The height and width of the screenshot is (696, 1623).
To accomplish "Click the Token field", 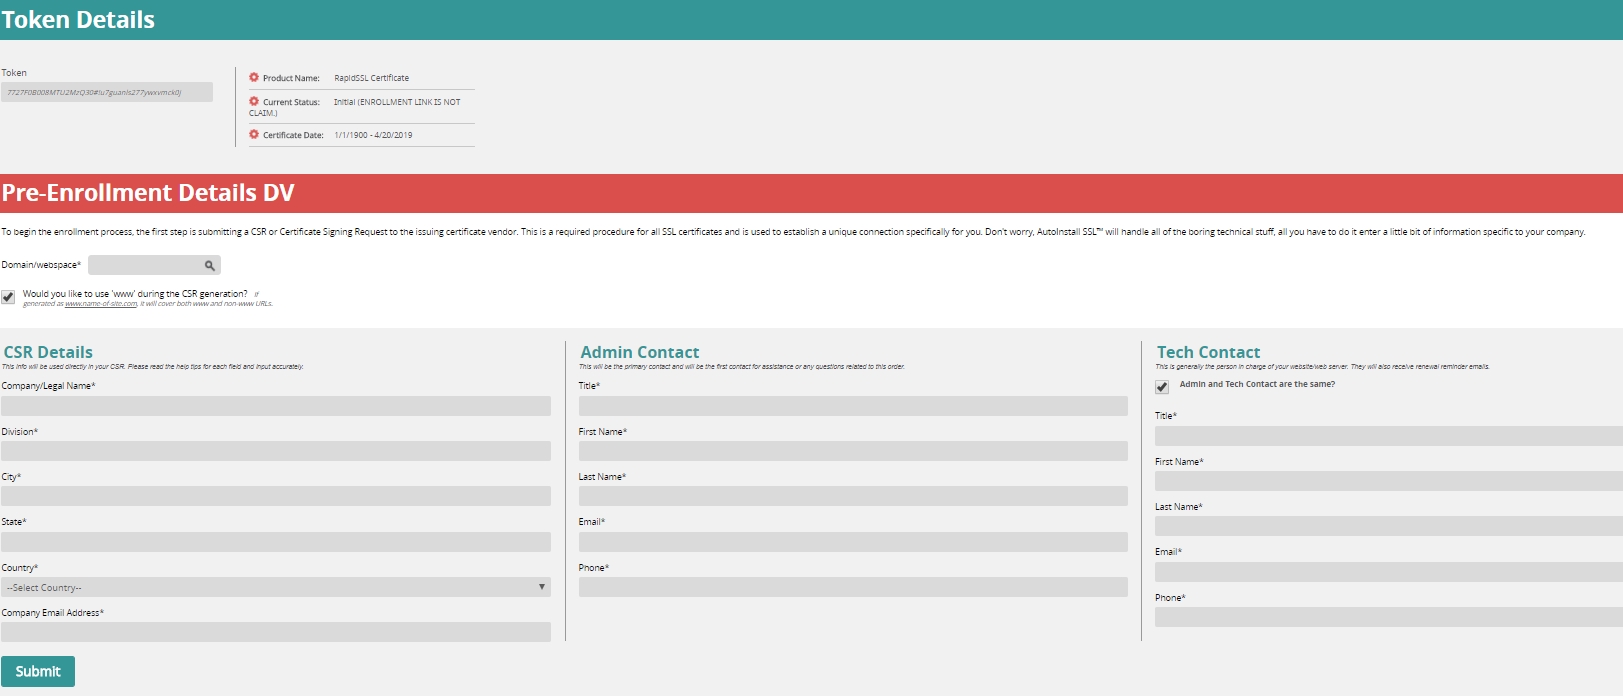I will click(x=107, y=92).
